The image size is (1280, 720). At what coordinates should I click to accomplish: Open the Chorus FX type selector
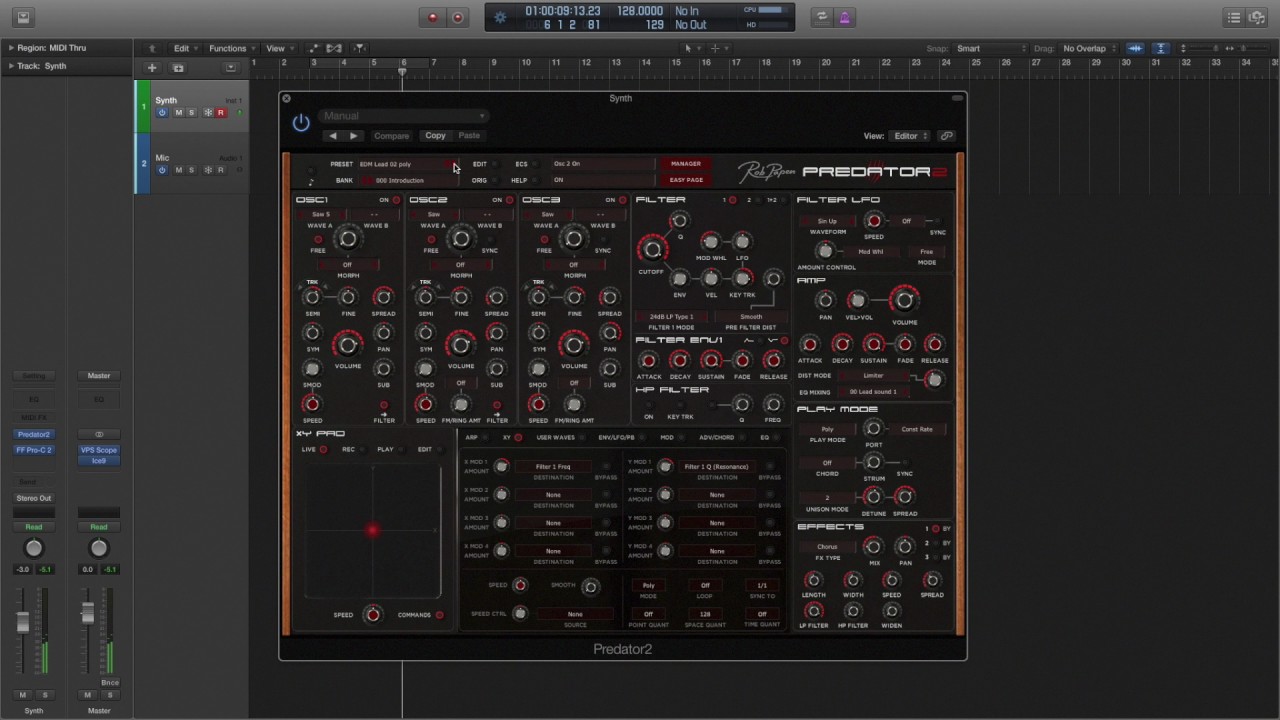click(x=827, y=547)
